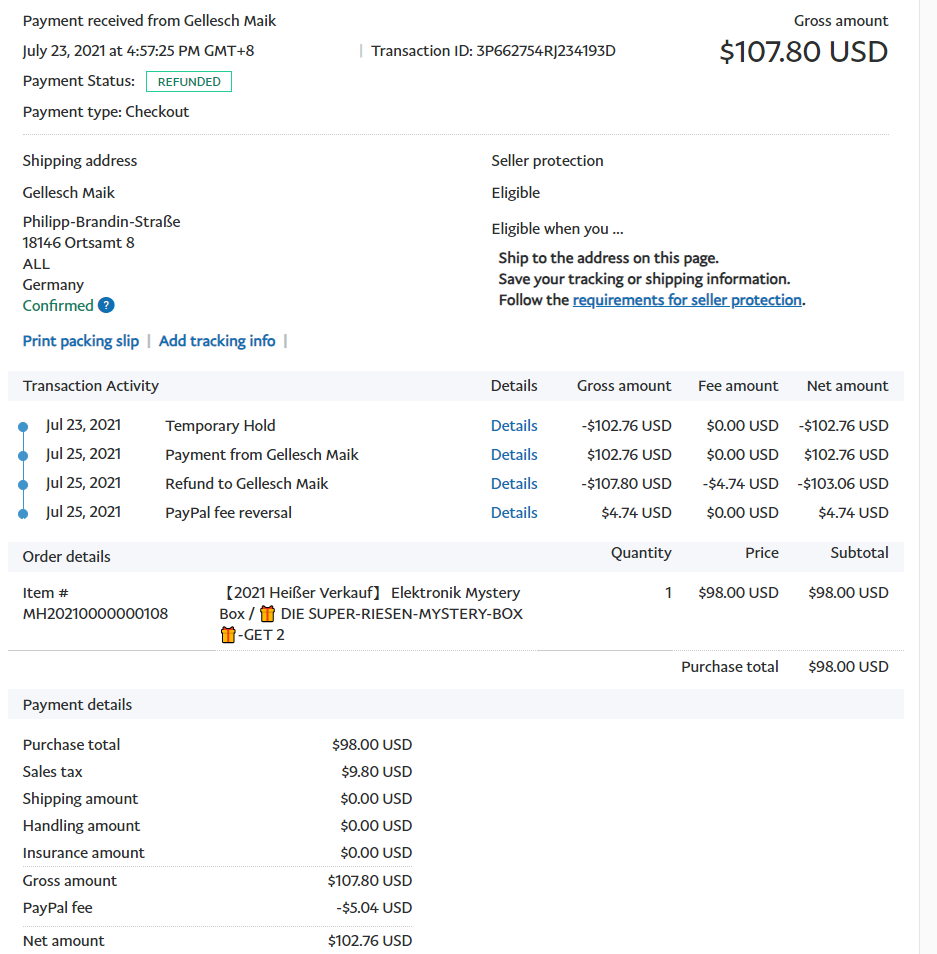Click the green Confirmed address status text

(x=58, y=306)
